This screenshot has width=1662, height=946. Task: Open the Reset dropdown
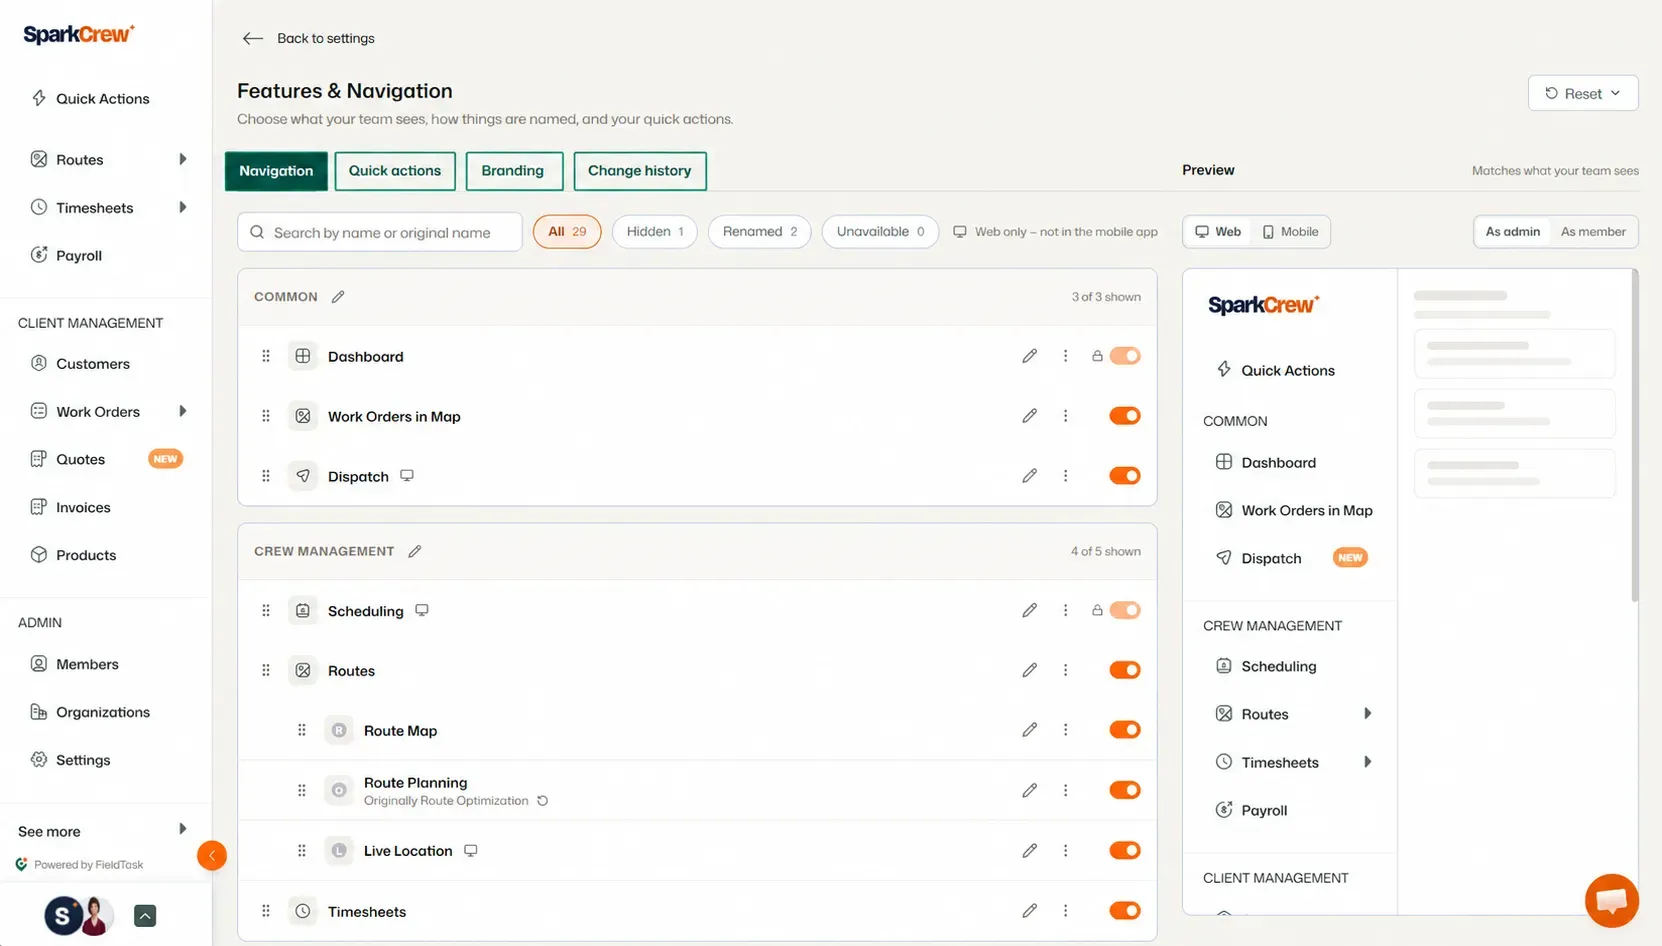(1583, 93)
